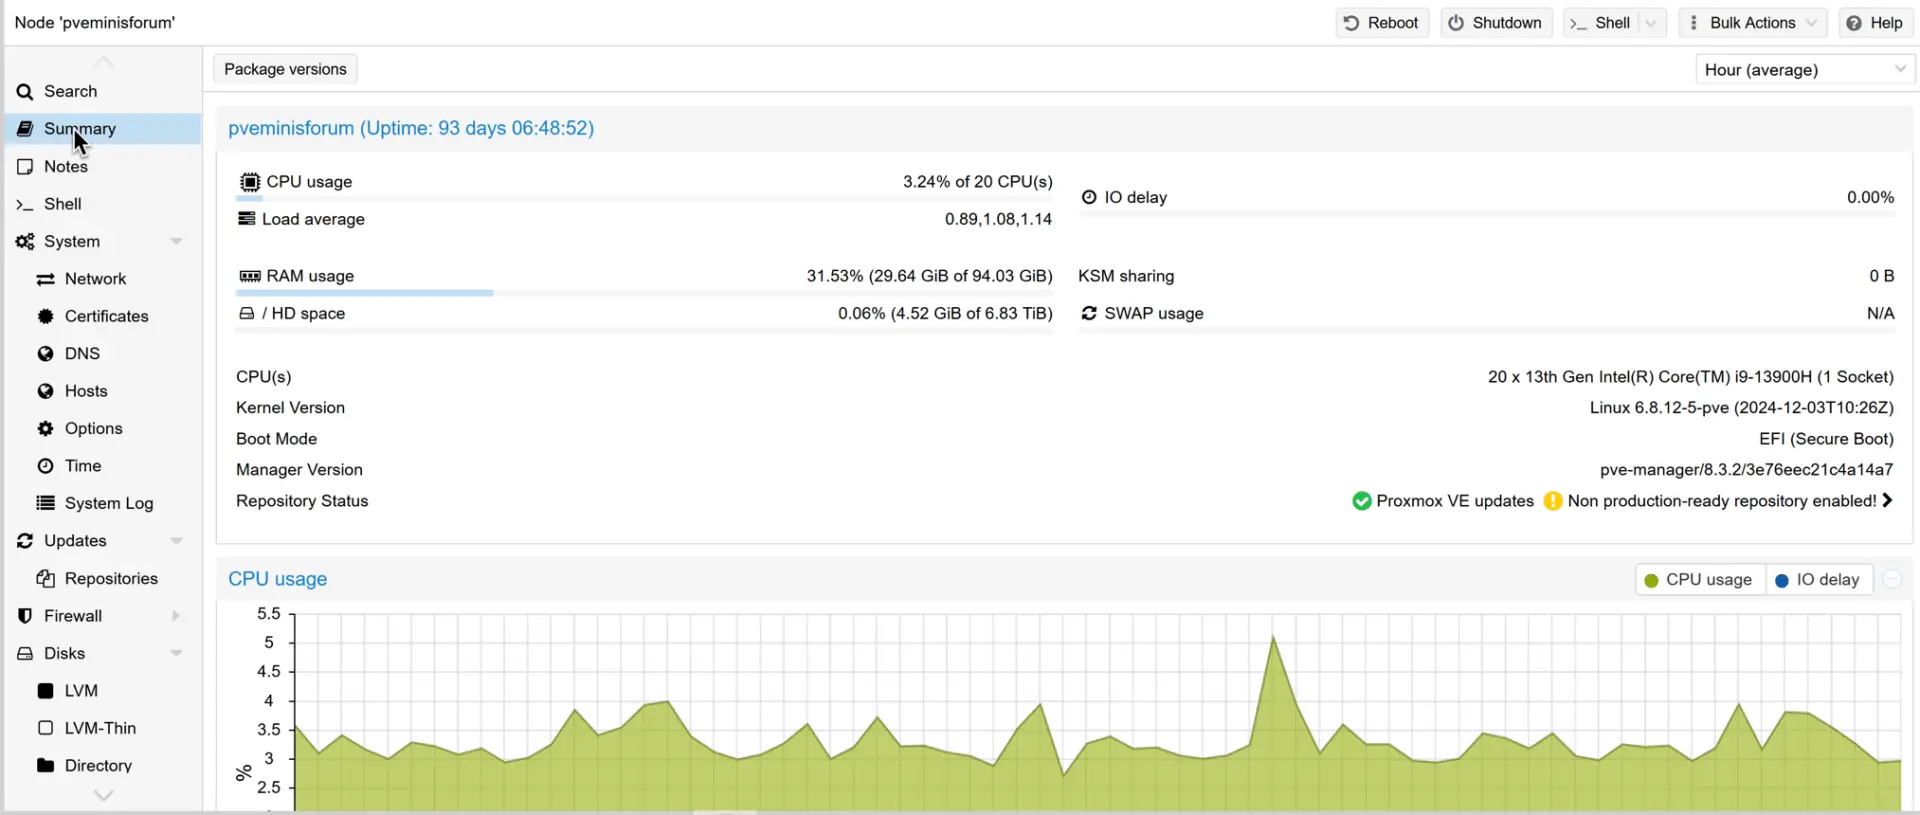Click the Load average bars icon
Image resolution: width=1920 pixels, height=815 pixels.
[246, 219]
